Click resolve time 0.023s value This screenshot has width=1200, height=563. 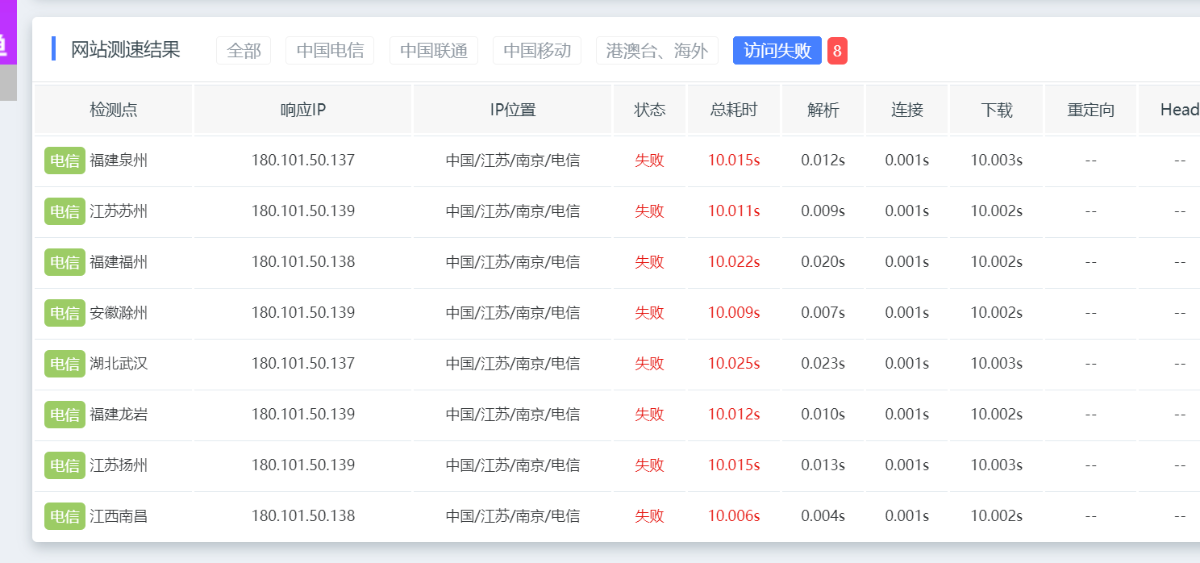click(823, 363)
